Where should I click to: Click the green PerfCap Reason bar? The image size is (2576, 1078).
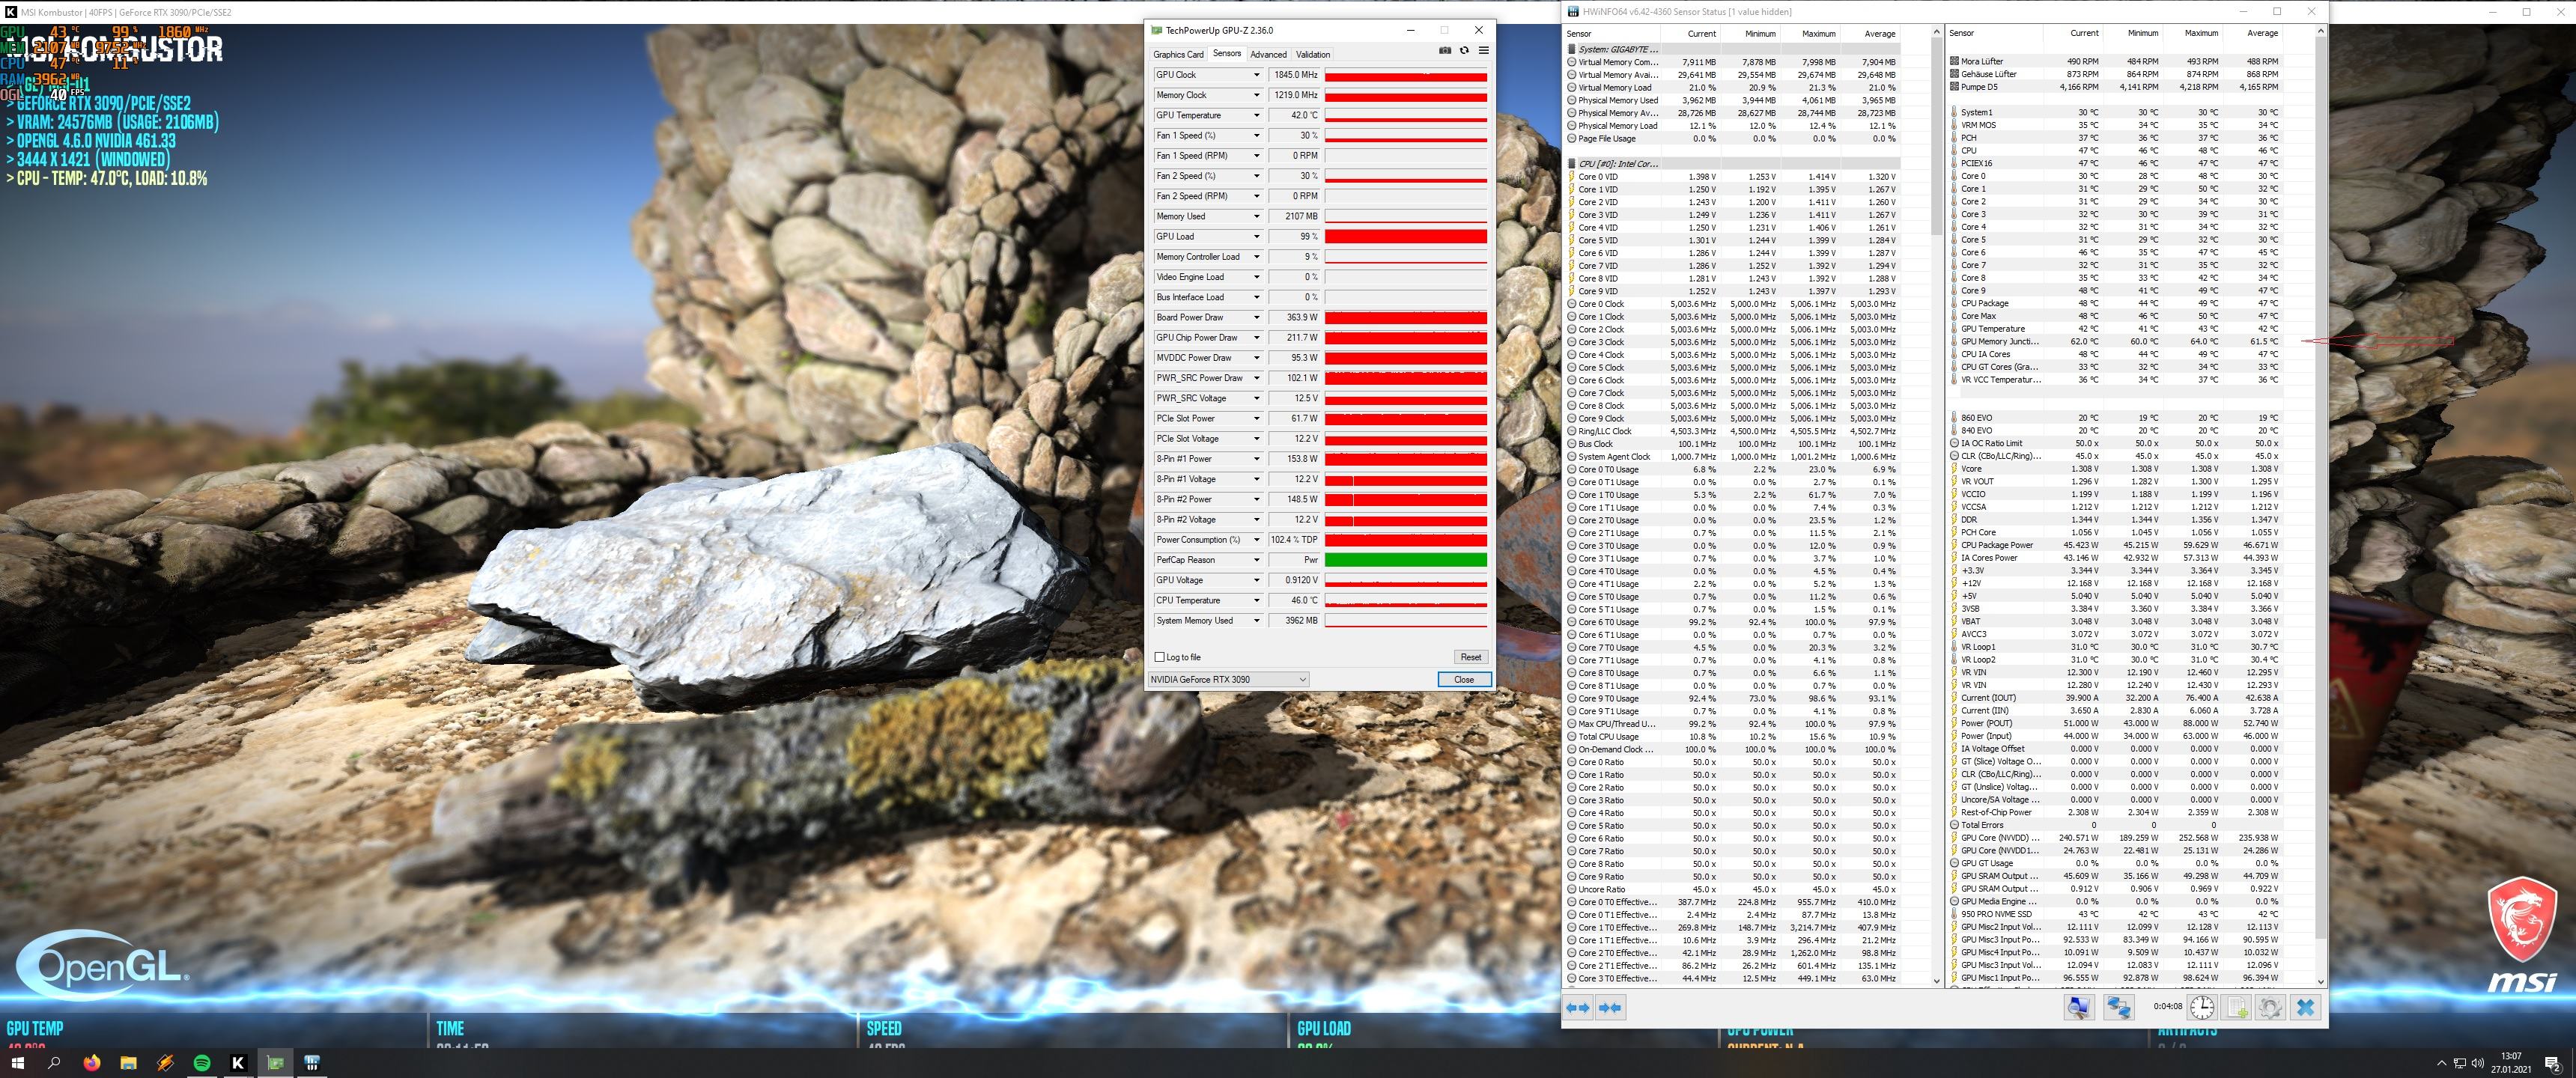click(x=1405, y=560)
